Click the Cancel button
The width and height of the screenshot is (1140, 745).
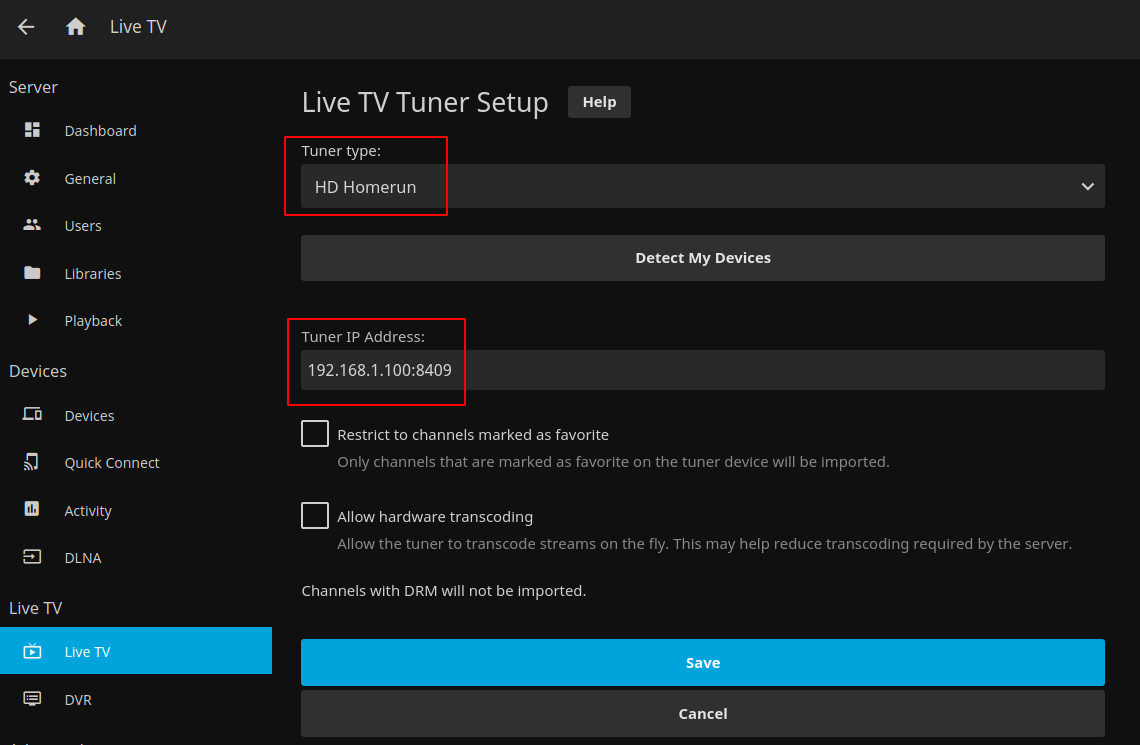702,714
